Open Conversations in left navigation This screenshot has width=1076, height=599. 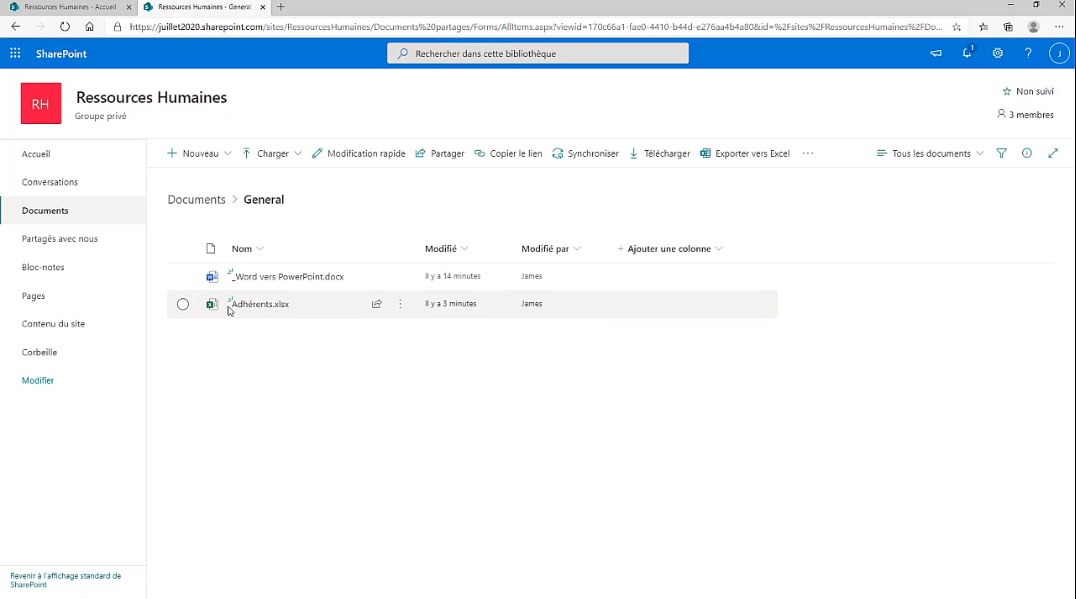pos(49,182)
